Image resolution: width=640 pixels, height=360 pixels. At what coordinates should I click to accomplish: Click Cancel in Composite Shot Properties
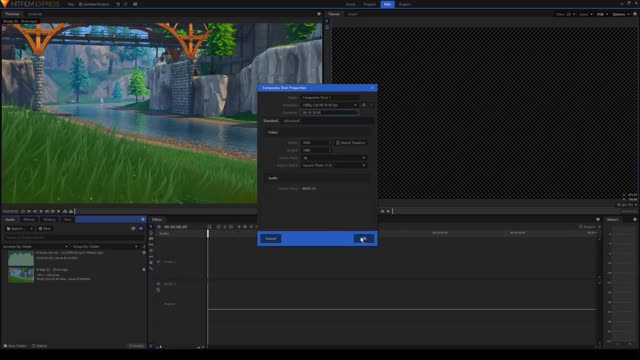(271, 239)
